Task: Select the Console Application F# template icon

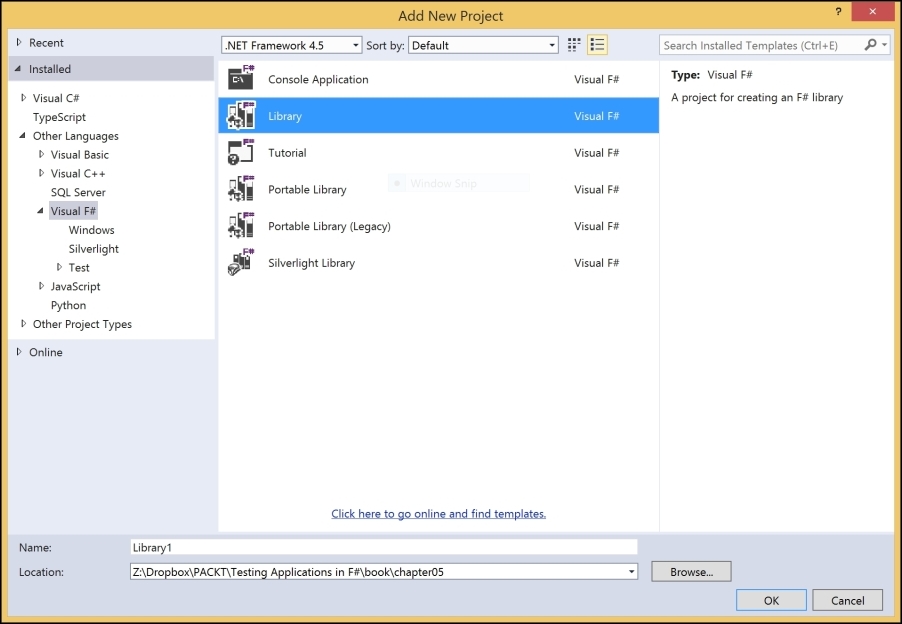Action: pos(240,77)
